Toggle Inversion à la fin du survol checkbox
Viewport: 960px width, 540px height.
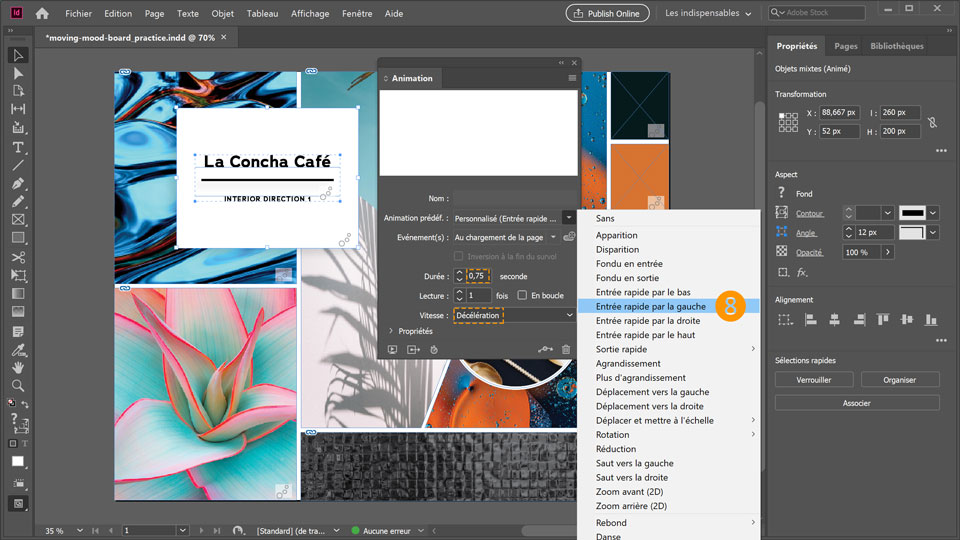click(459, 256)
